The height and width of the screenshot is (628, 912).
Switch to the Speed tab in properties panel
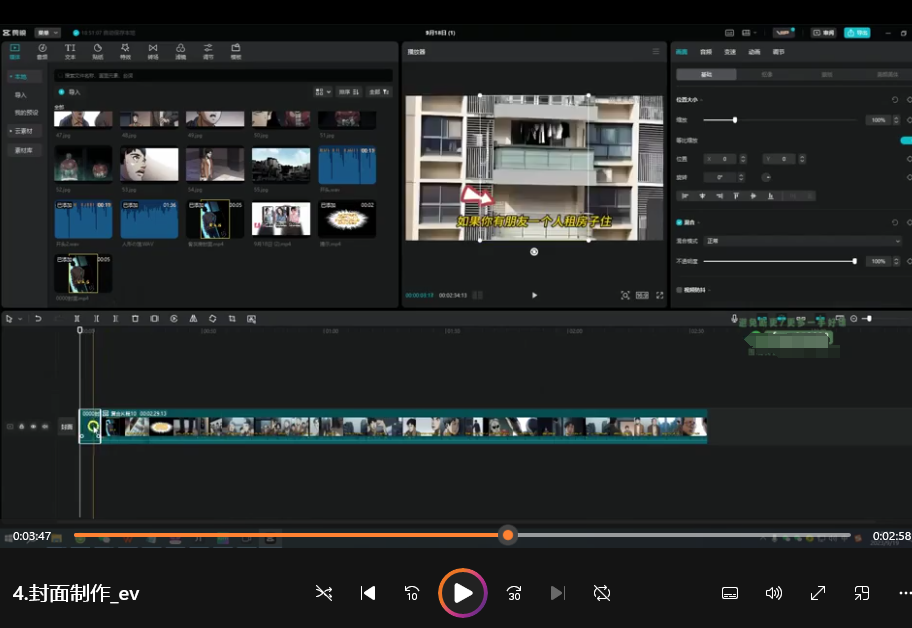pos(730,52)
